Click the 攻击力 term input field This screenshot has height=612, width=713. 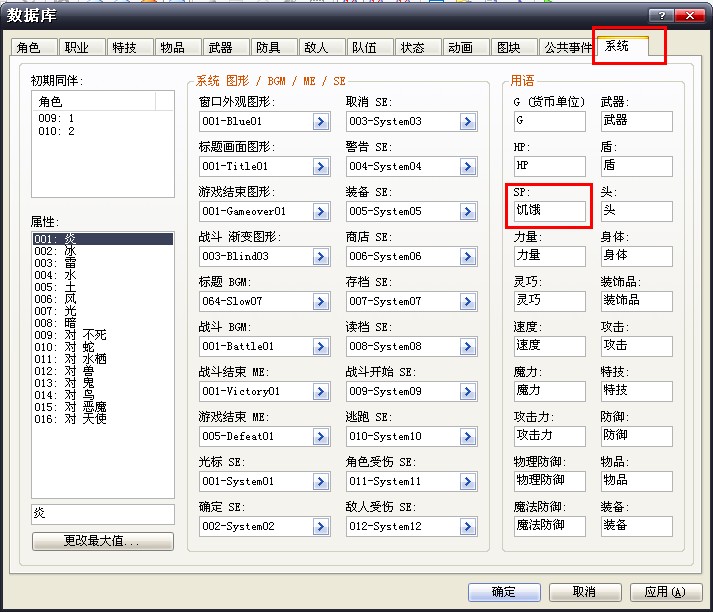549,436
